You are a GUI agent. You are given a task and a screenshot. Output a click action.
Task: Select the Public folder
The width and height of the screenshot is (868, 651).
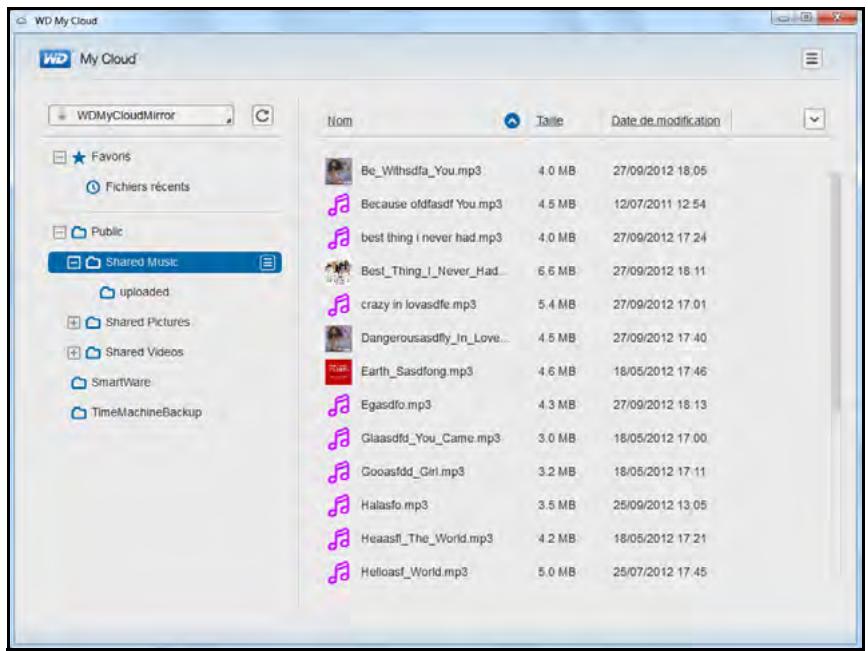[107, 231]
